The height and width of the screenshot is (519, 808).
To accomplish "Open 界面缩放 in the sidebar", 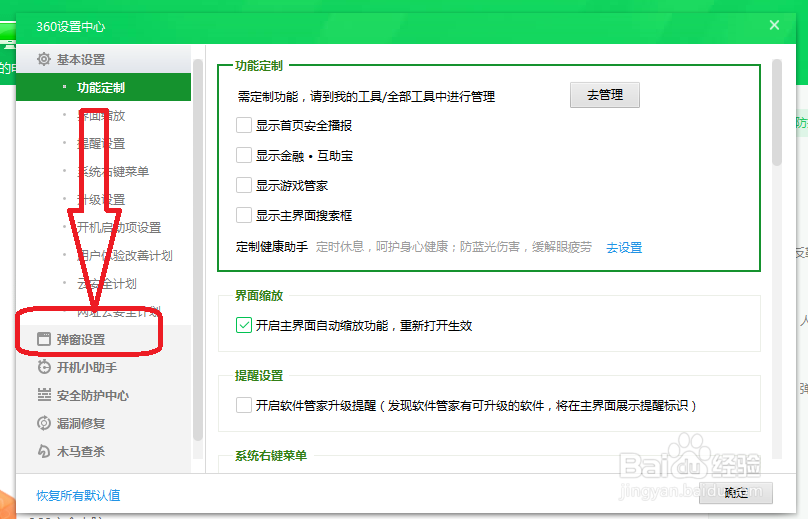I will 101,115.
